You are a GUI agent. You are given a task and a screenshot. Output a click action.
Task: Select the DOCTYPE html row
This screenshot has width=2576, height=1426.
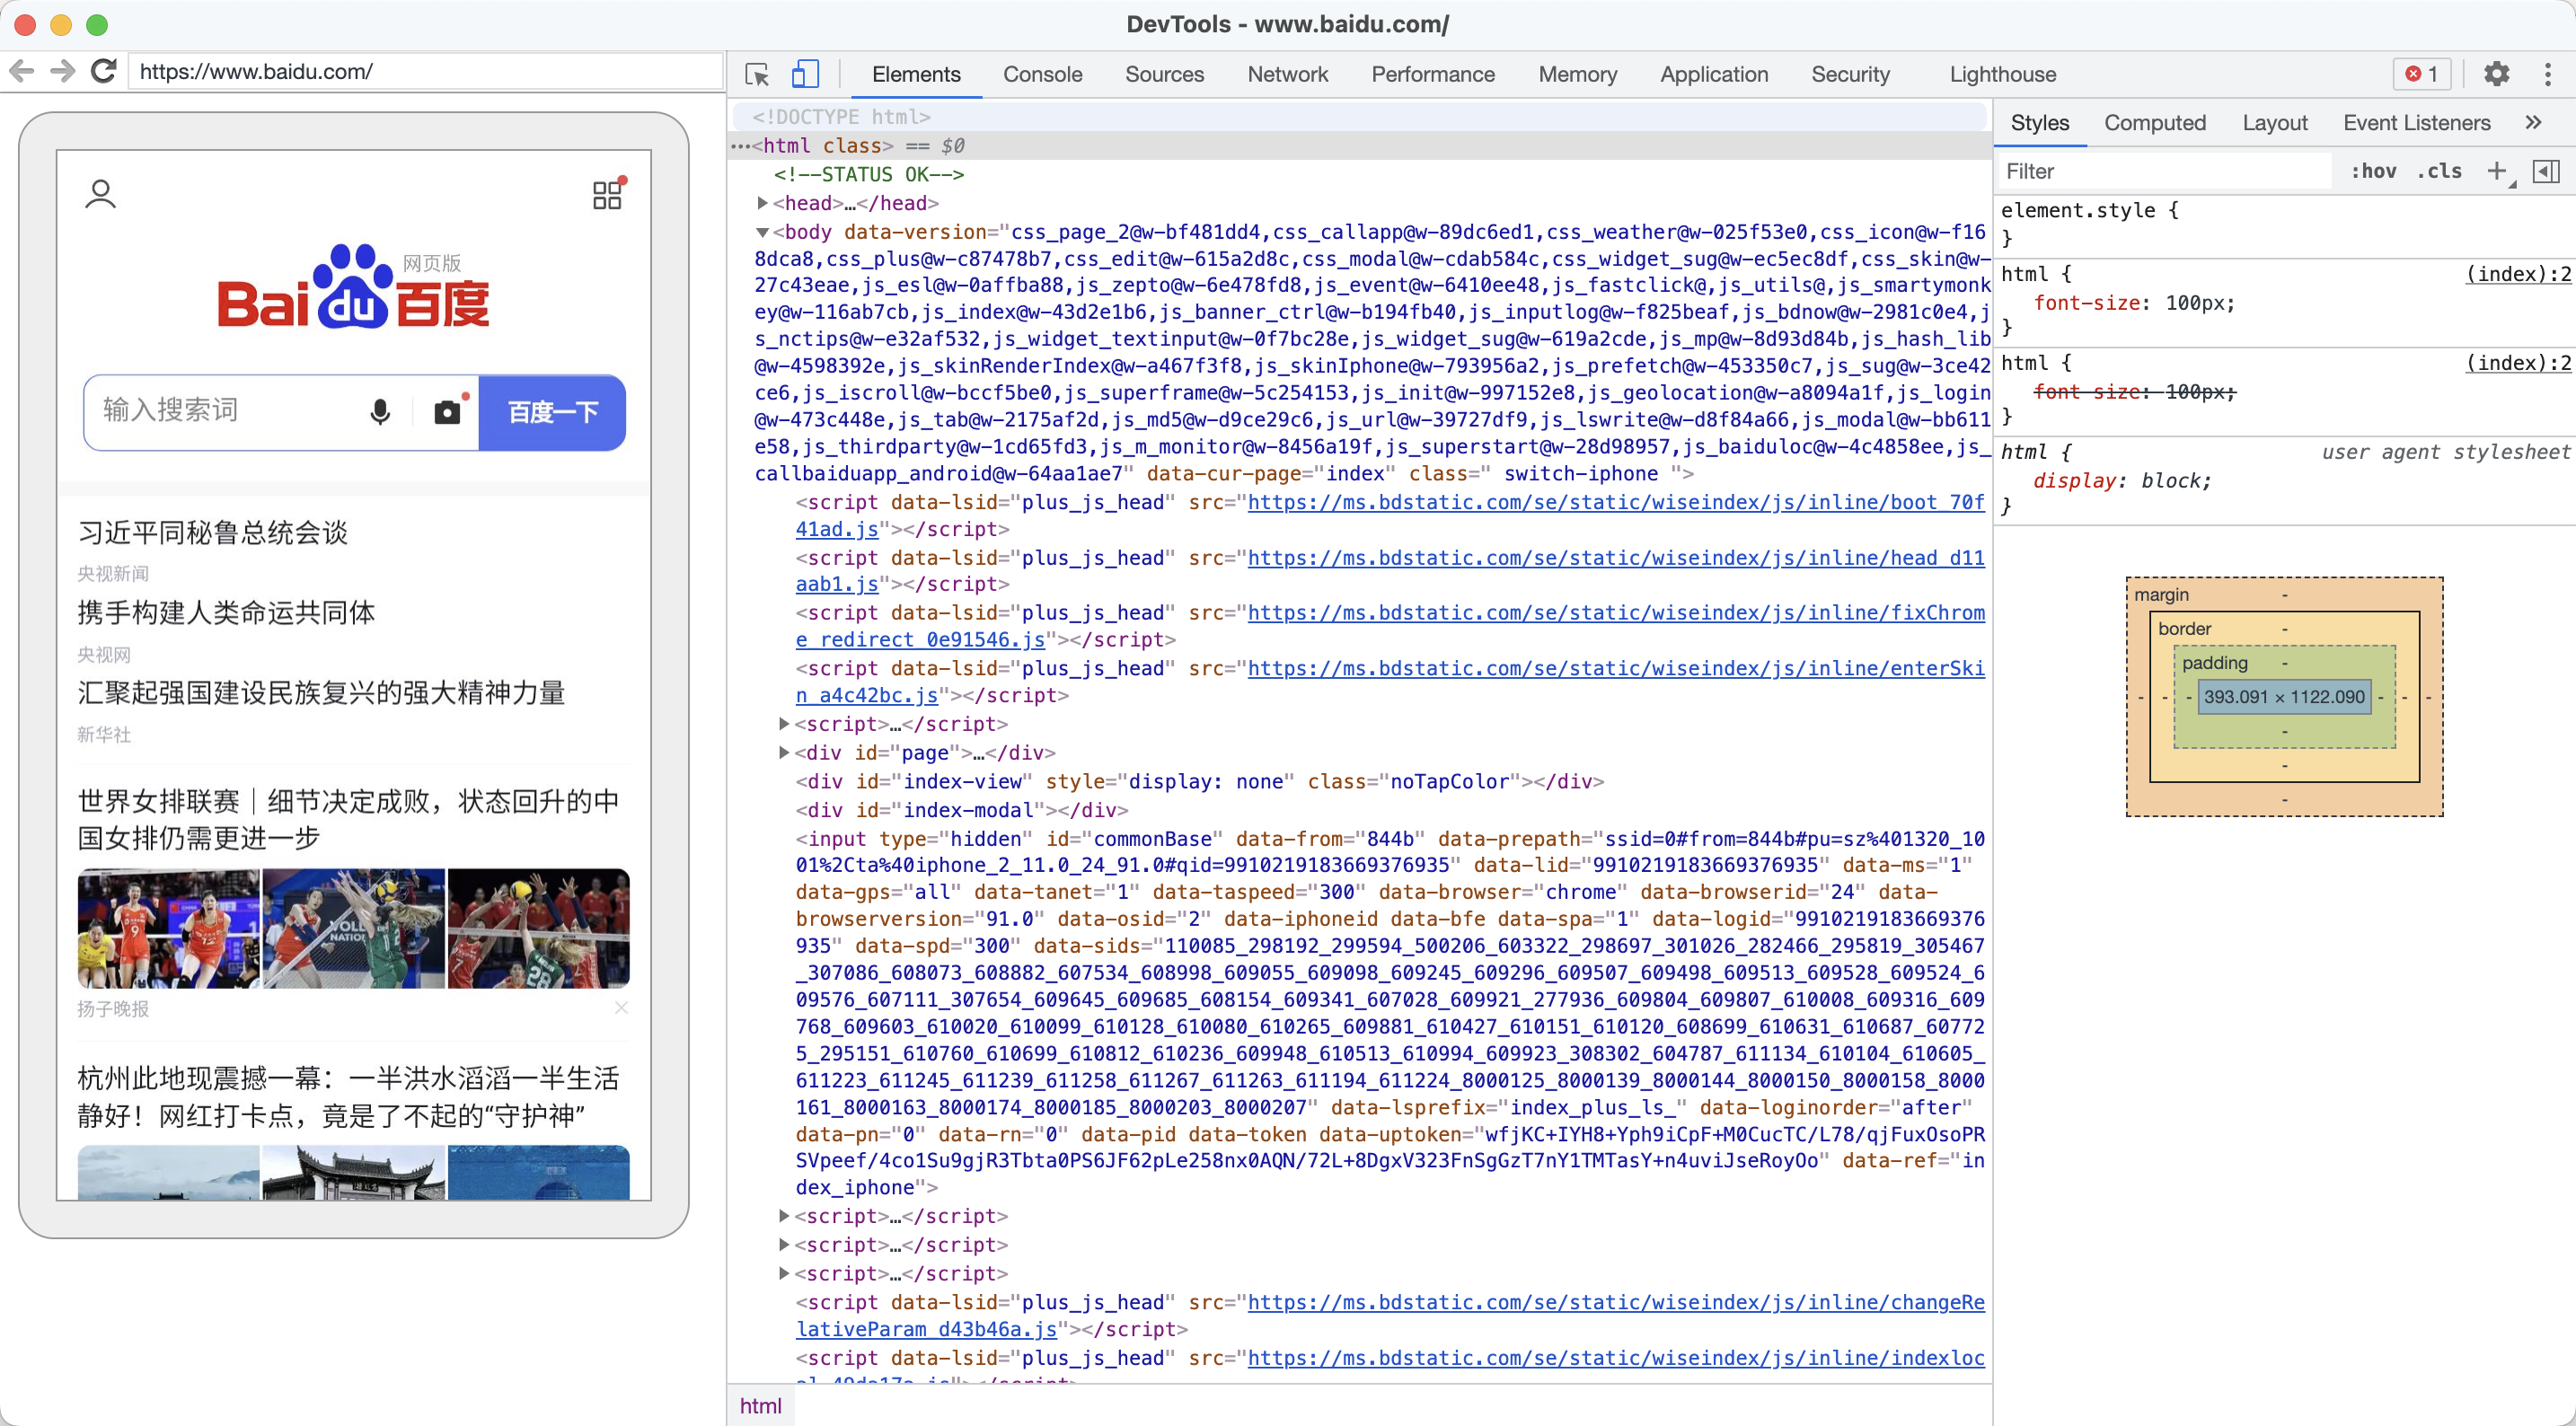click(x=1360, y=117)
